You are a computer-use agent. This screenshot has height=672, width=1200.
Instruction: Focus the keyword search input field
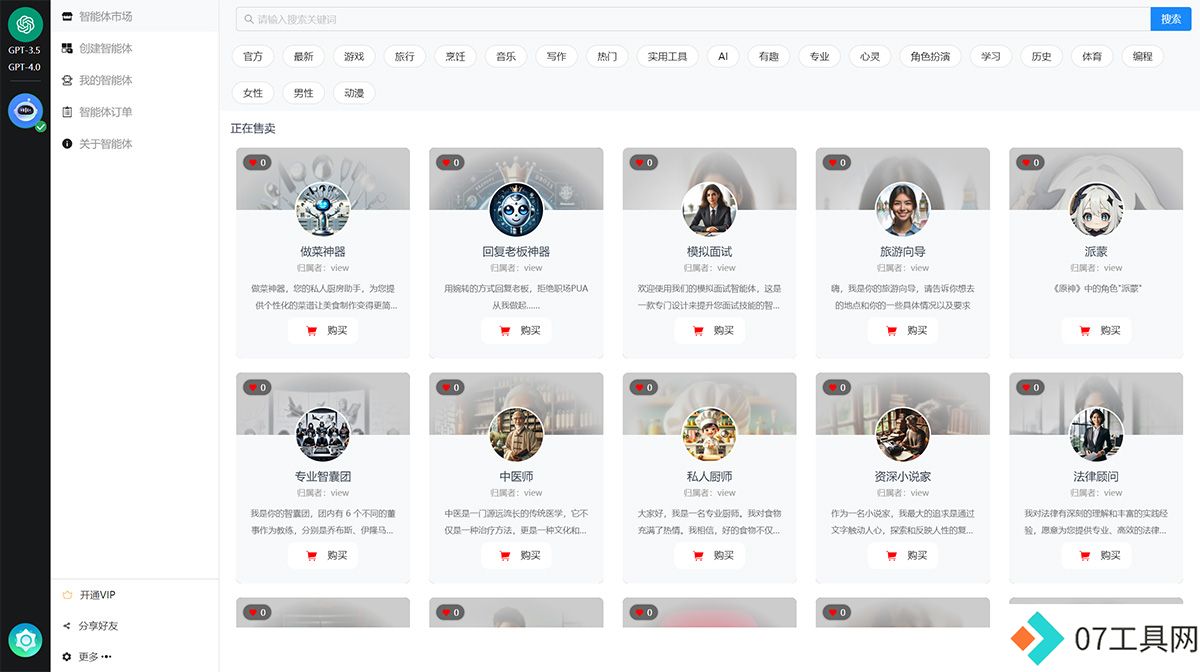click(x=693, y=19)
